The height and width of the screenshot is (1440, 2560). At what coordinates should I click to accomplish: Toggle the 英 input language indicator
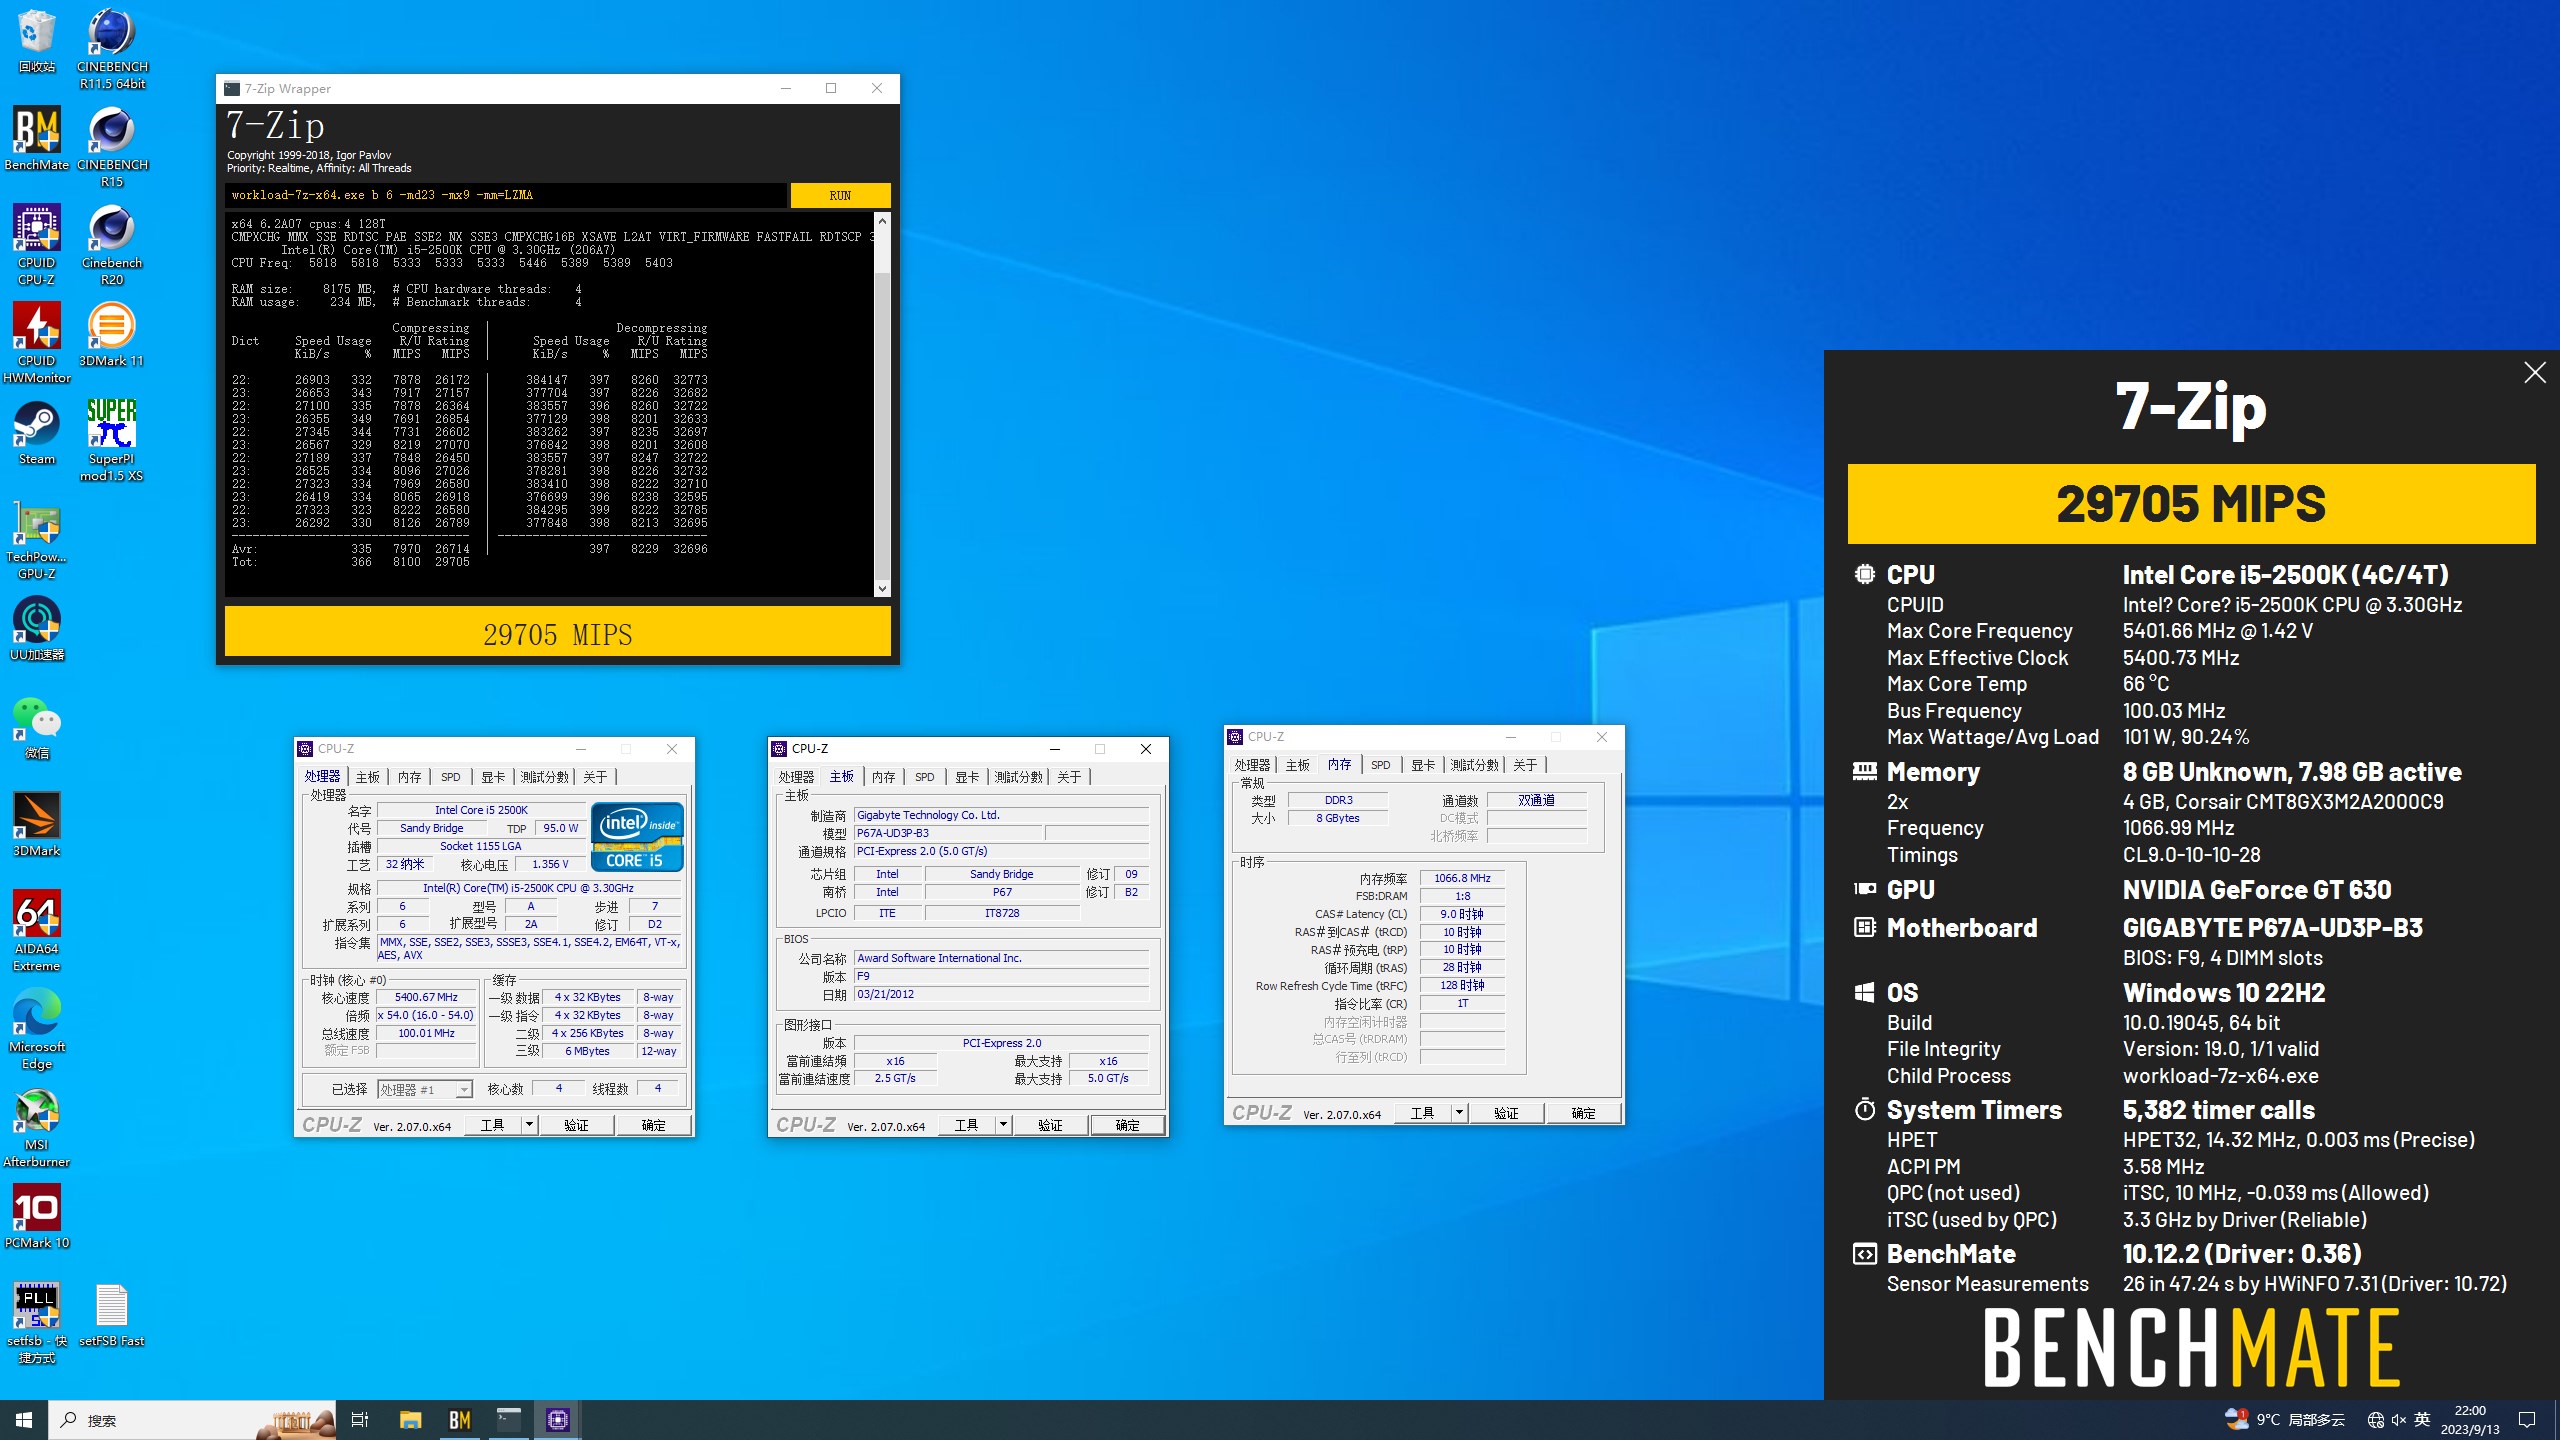(x=2422, y=1420)
